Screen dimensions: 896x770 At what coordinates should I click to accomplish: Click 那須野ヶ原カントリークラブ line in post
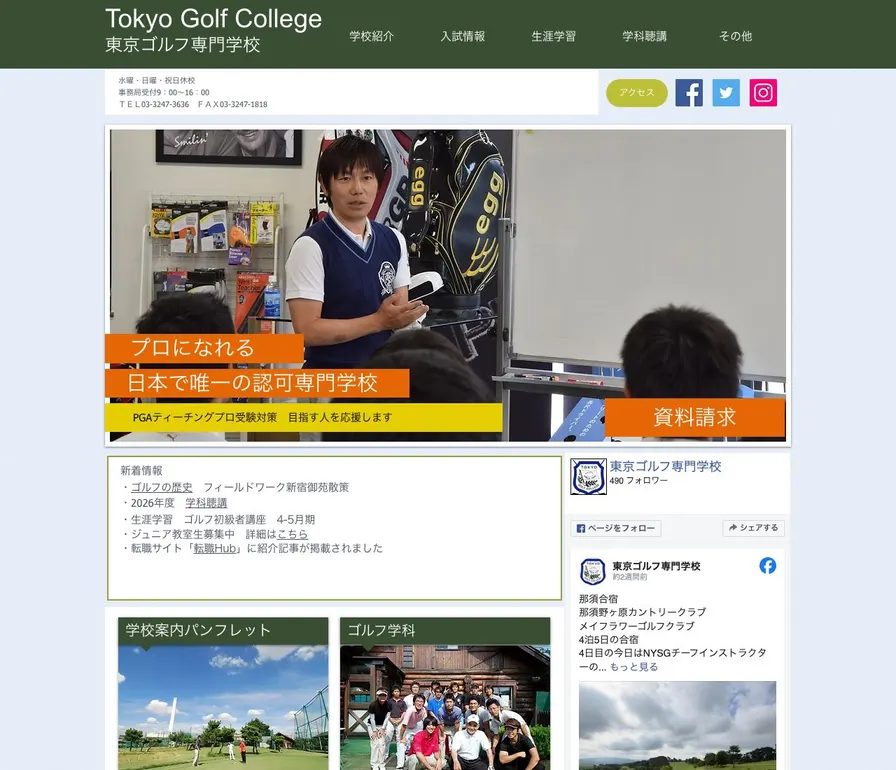pos(642,612)
